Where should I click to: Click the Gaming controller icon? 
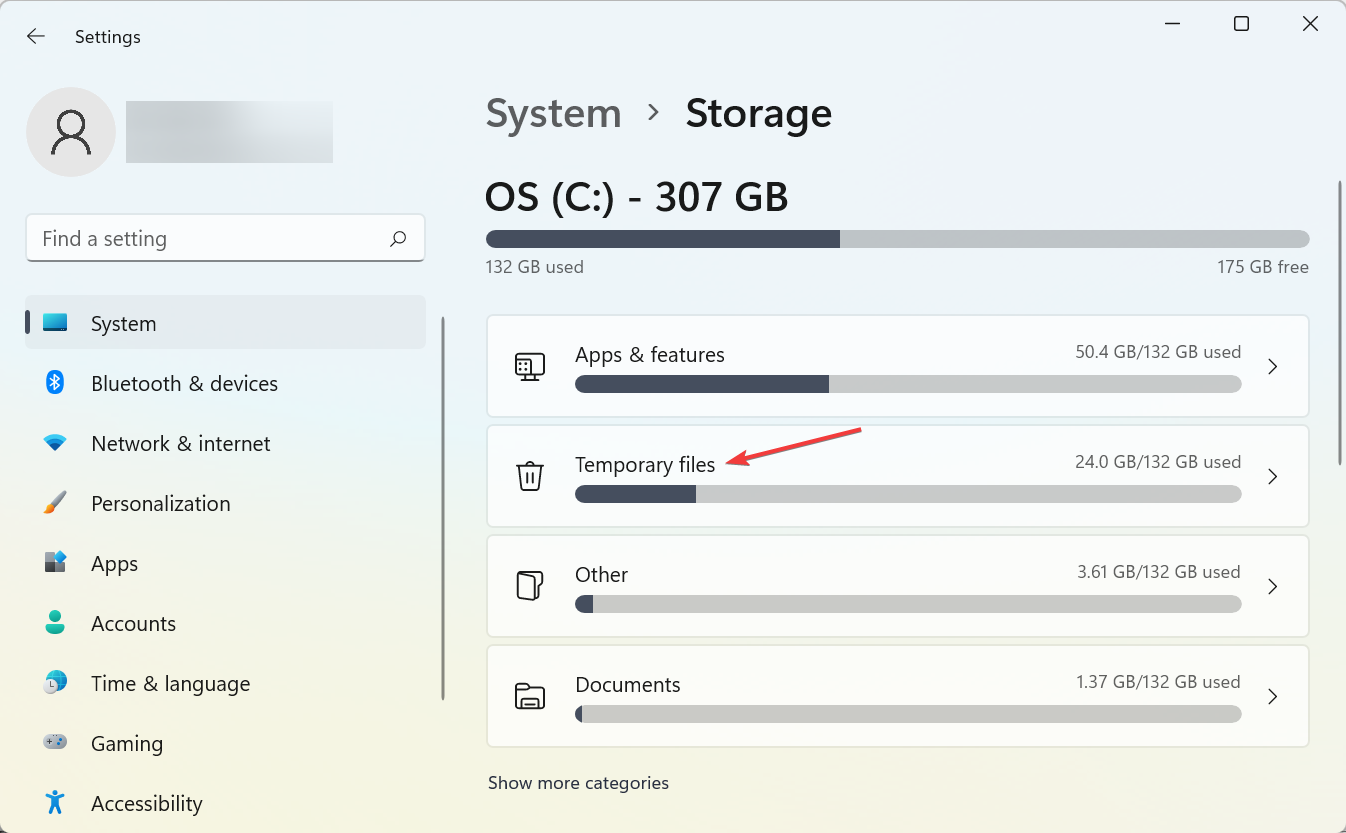coord(55,743)
